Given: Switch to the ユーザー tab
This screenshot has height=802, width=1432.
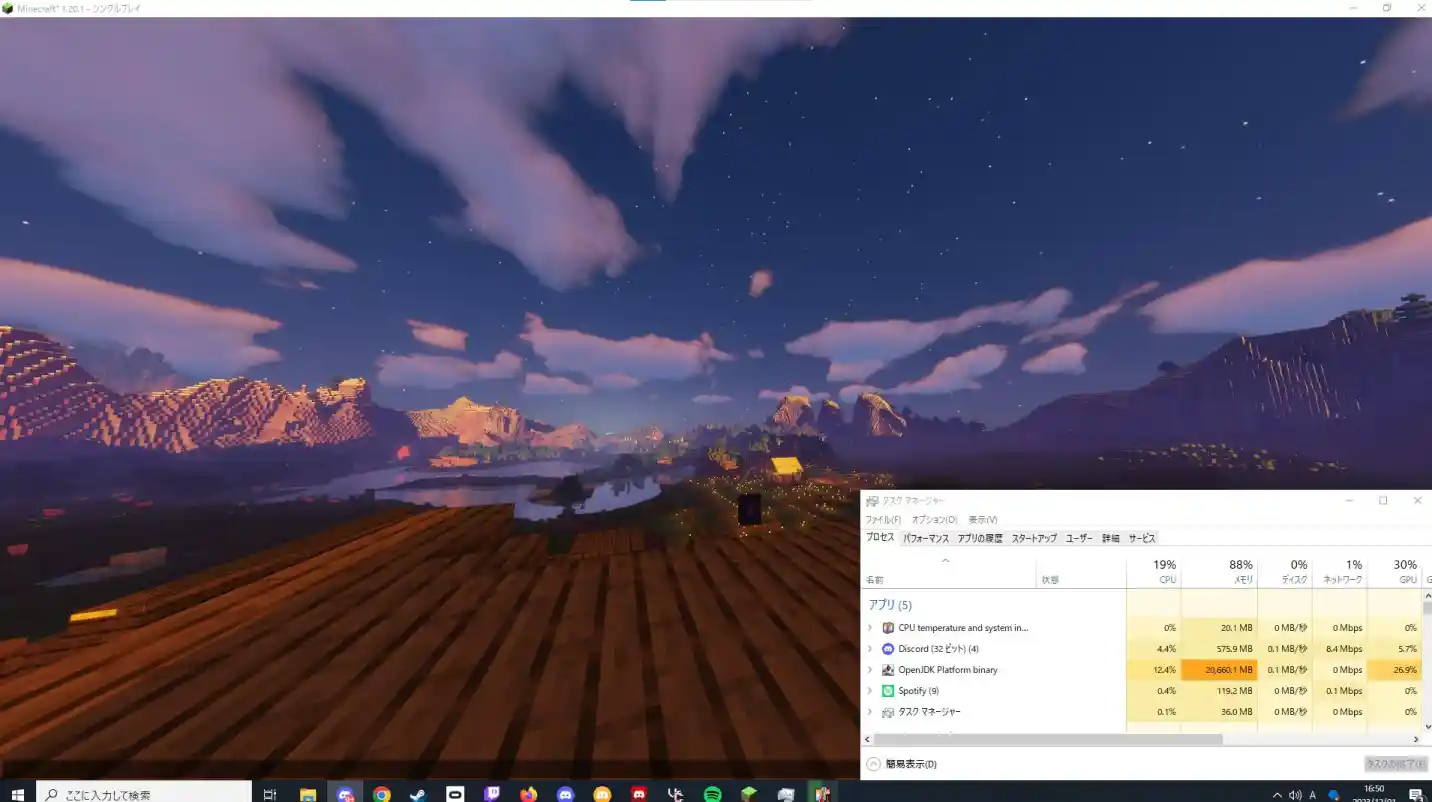Looking at the screenshot, I should pos(1079,538).
